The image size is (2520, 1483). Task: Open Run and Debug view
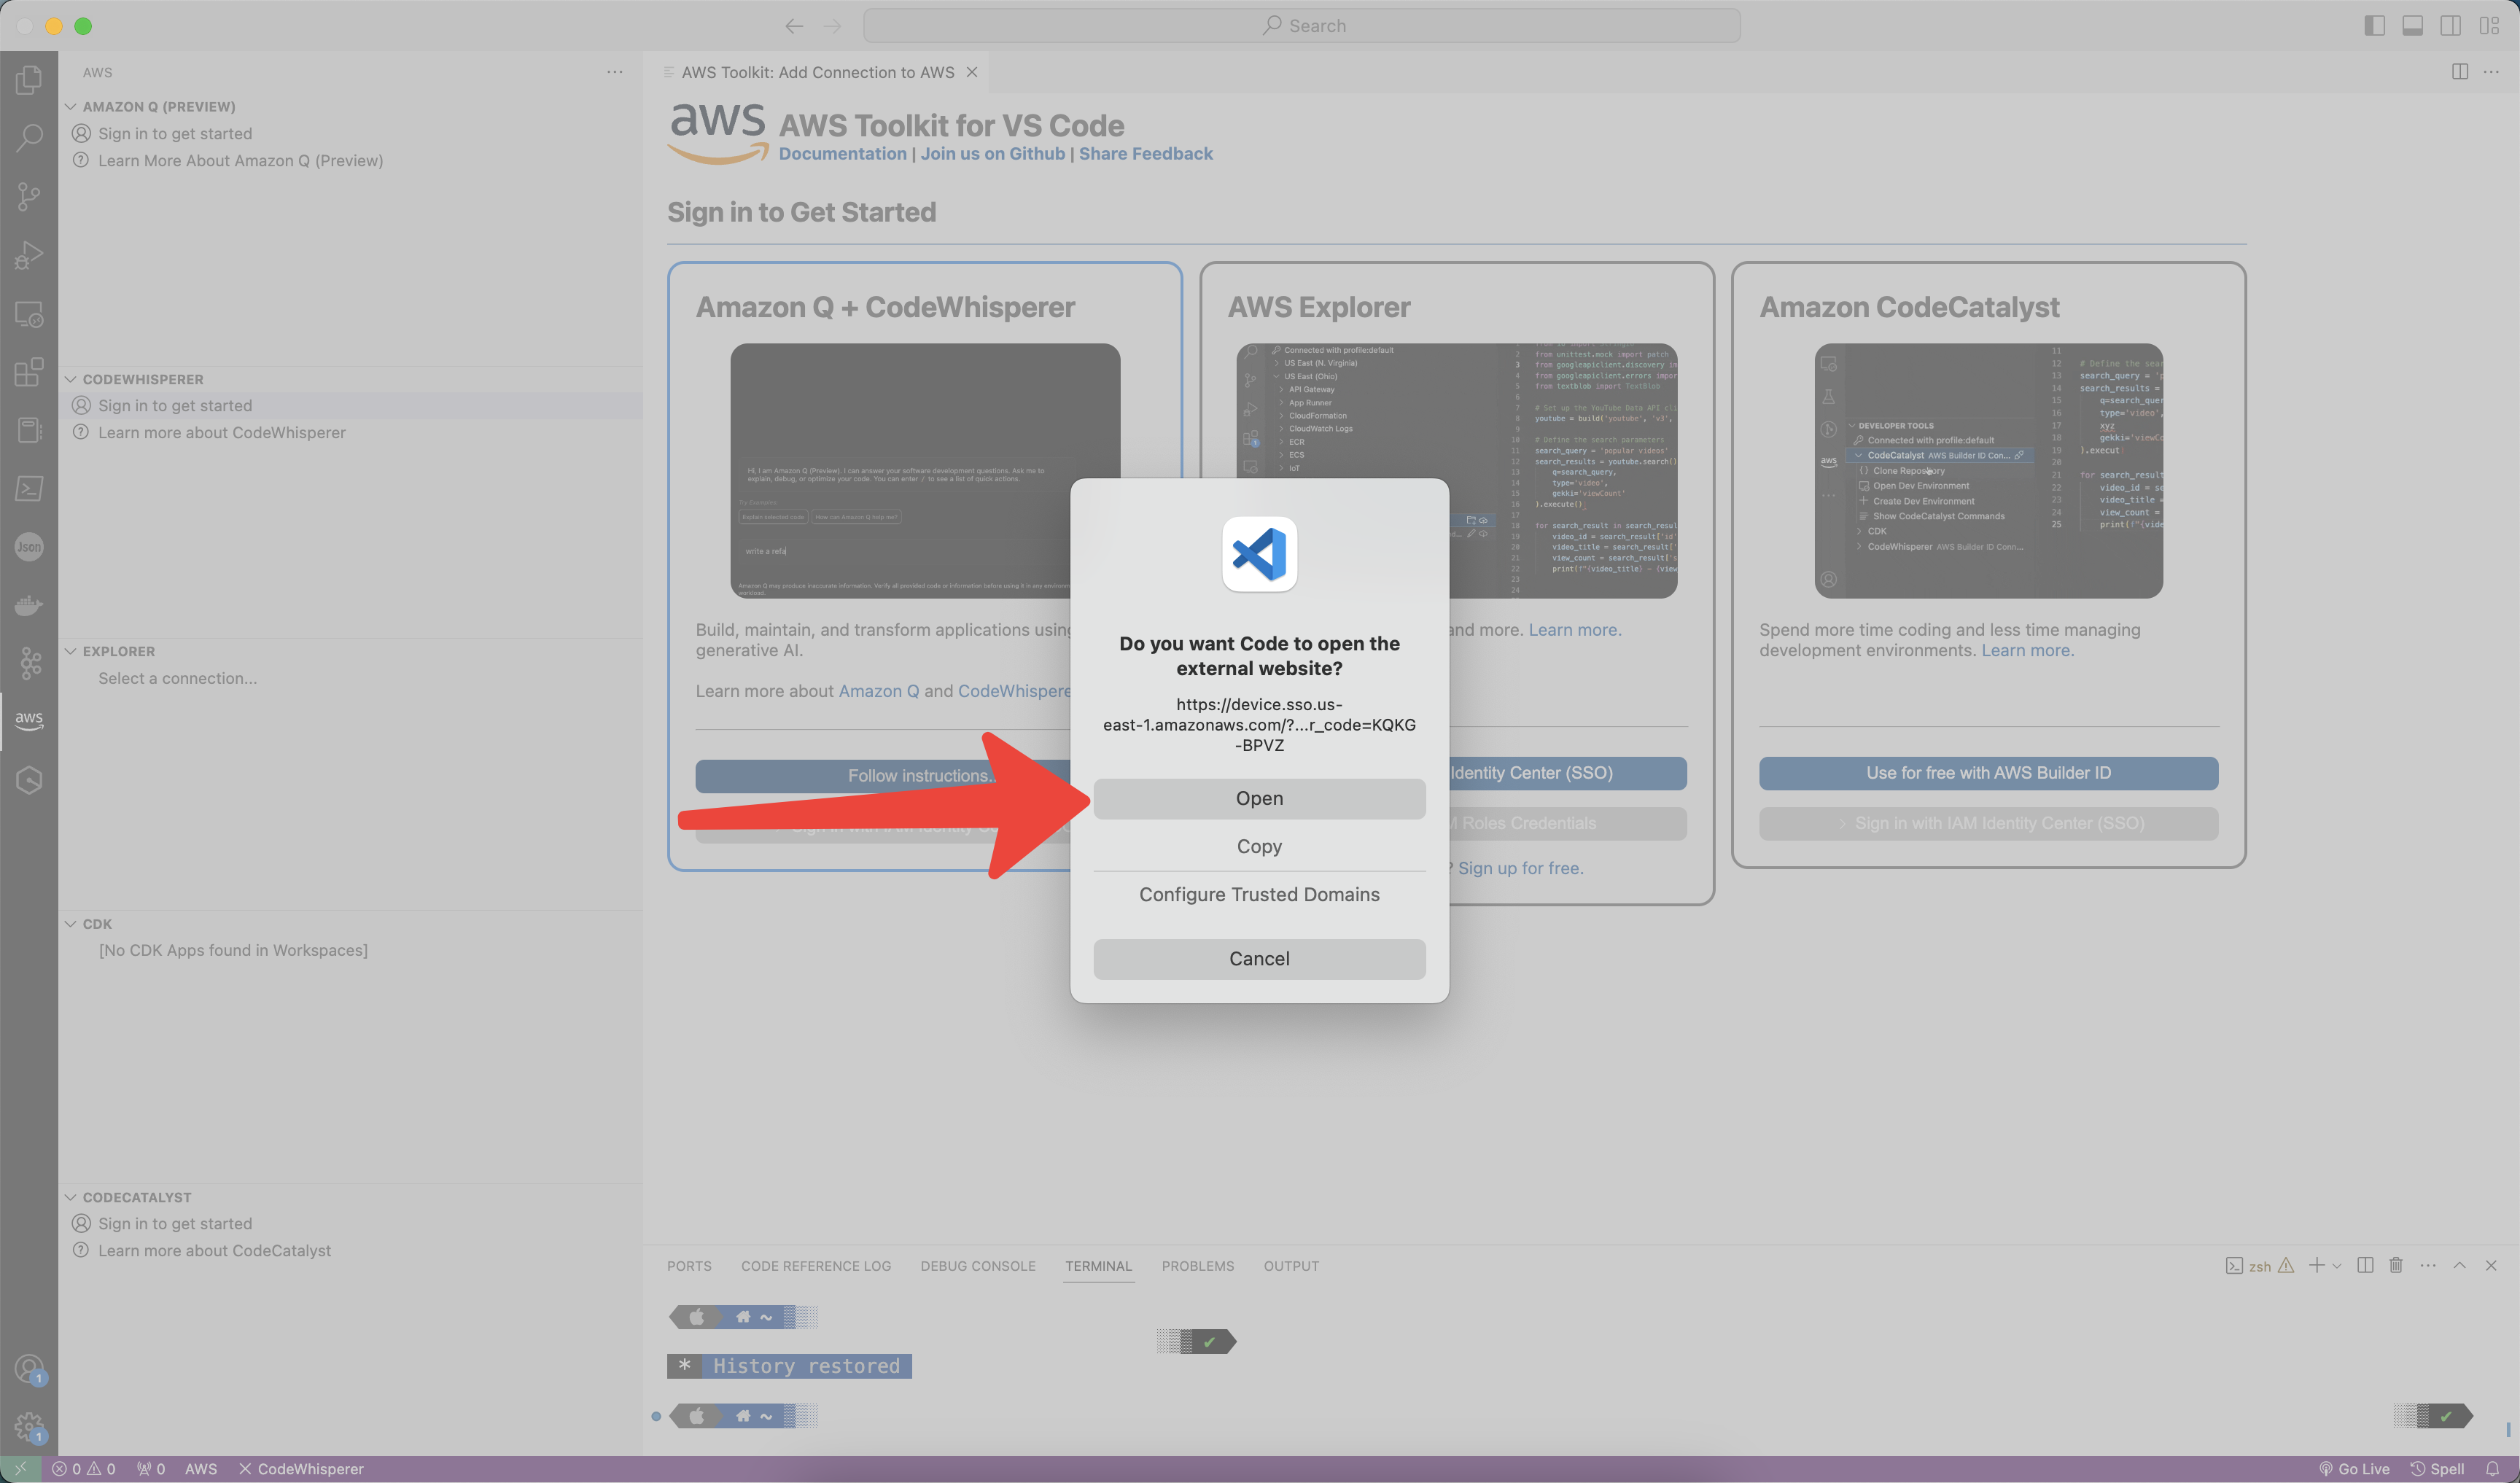tap(29, 255)
